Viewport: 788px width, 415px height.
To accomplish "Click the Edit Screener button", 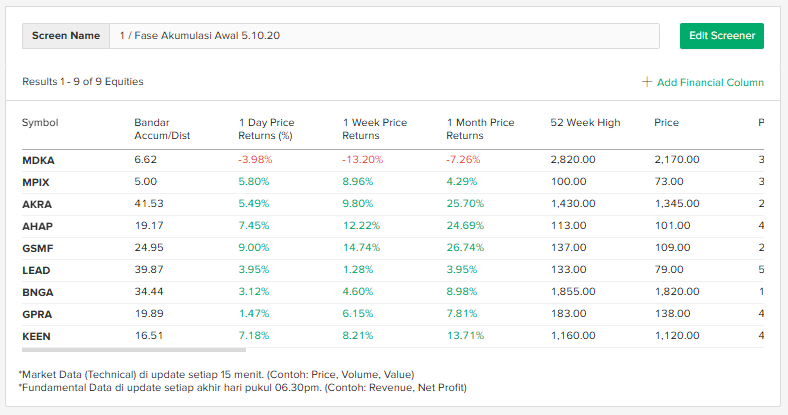I will point(721,36).
